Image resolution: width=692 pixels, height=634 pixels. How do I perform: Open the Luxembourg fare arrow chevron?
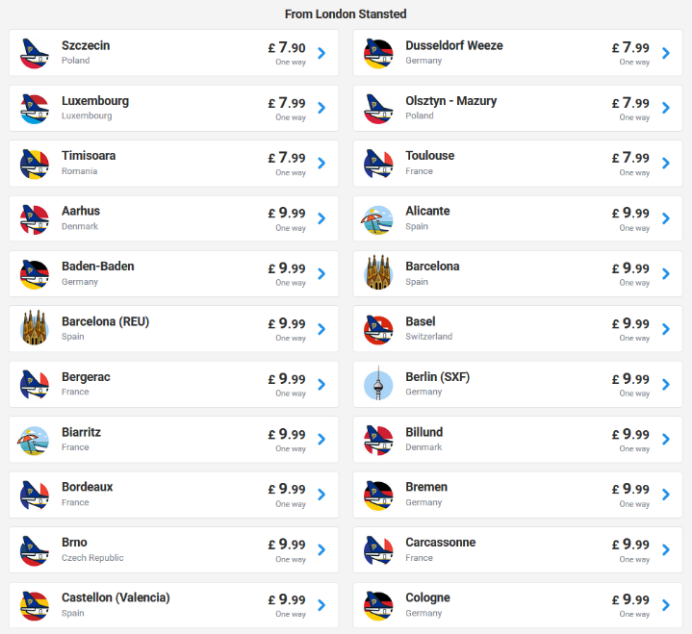click(322, 108)
